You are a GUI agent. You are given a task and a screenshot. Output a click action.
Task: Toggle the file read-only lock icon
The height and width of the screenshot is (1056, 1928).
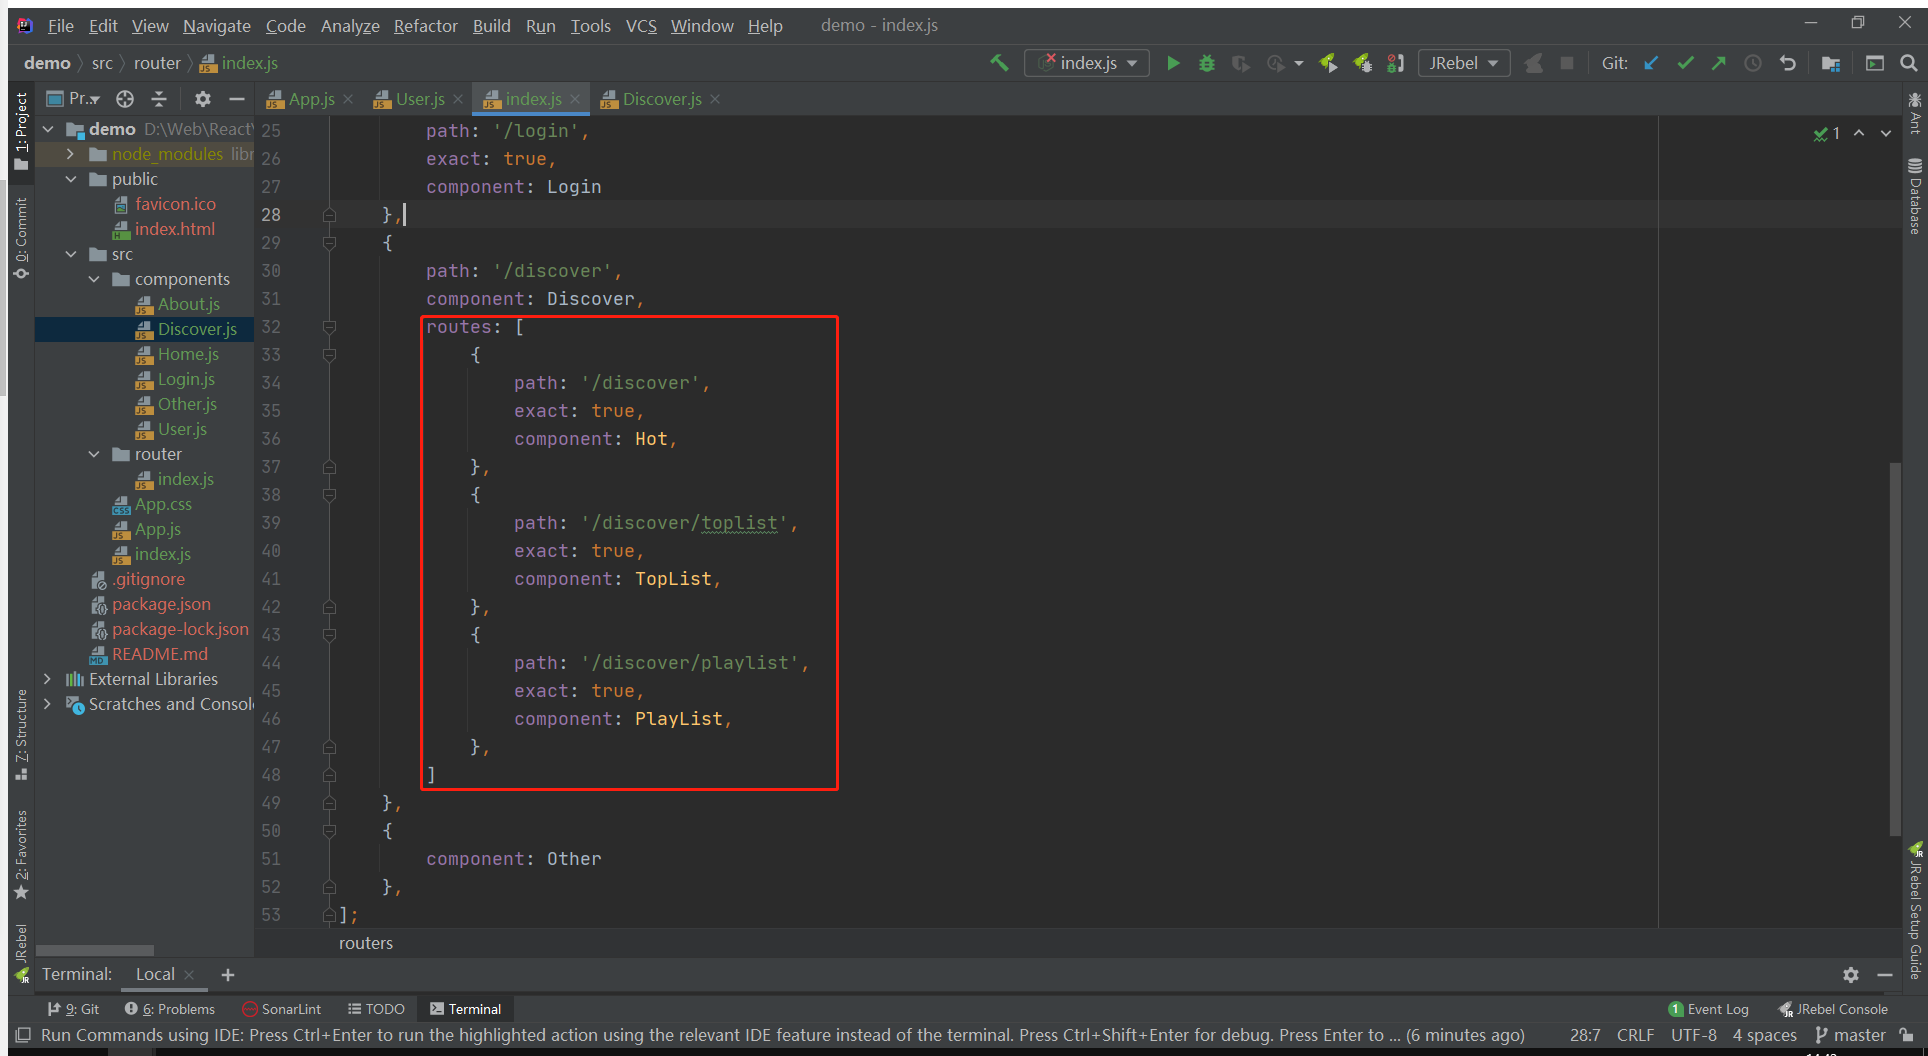tap(1907, 1035)
